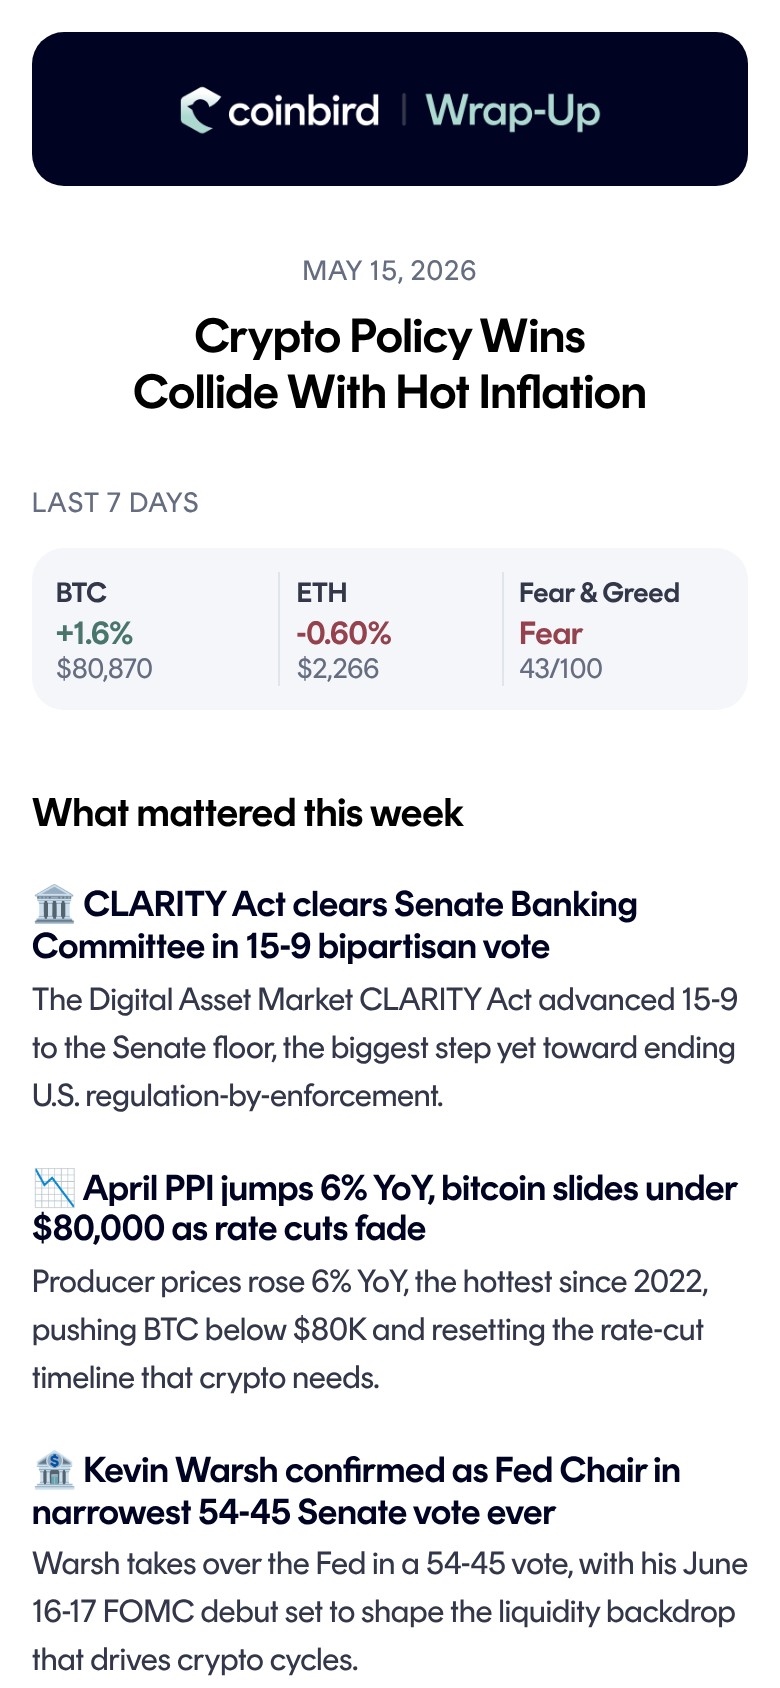This screenshot has width=780, height=1688.
Task: Open the Kevin Warsh confirmed Fed Chair headline
Action: pyautogui.click(x=357, y=1491)
